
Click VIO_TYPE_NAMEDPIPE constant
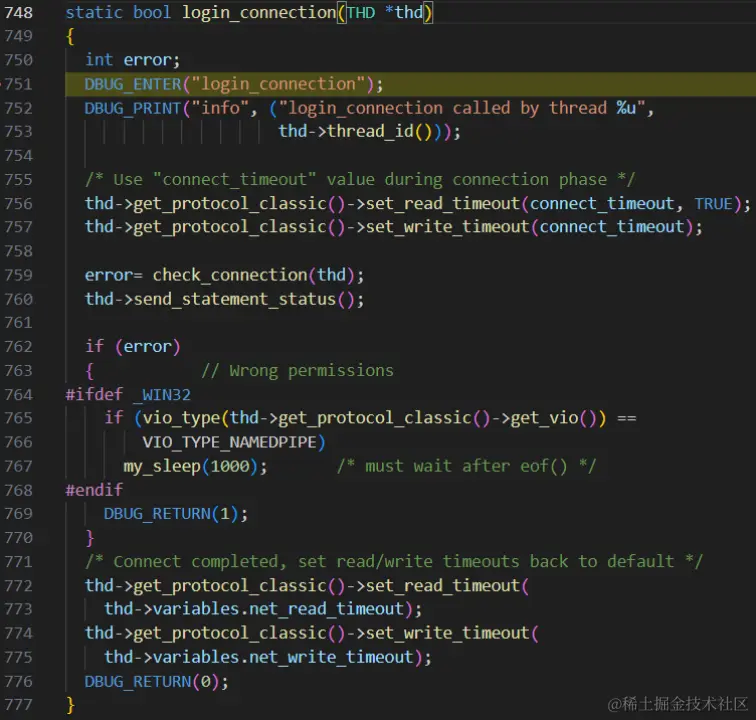230,442
